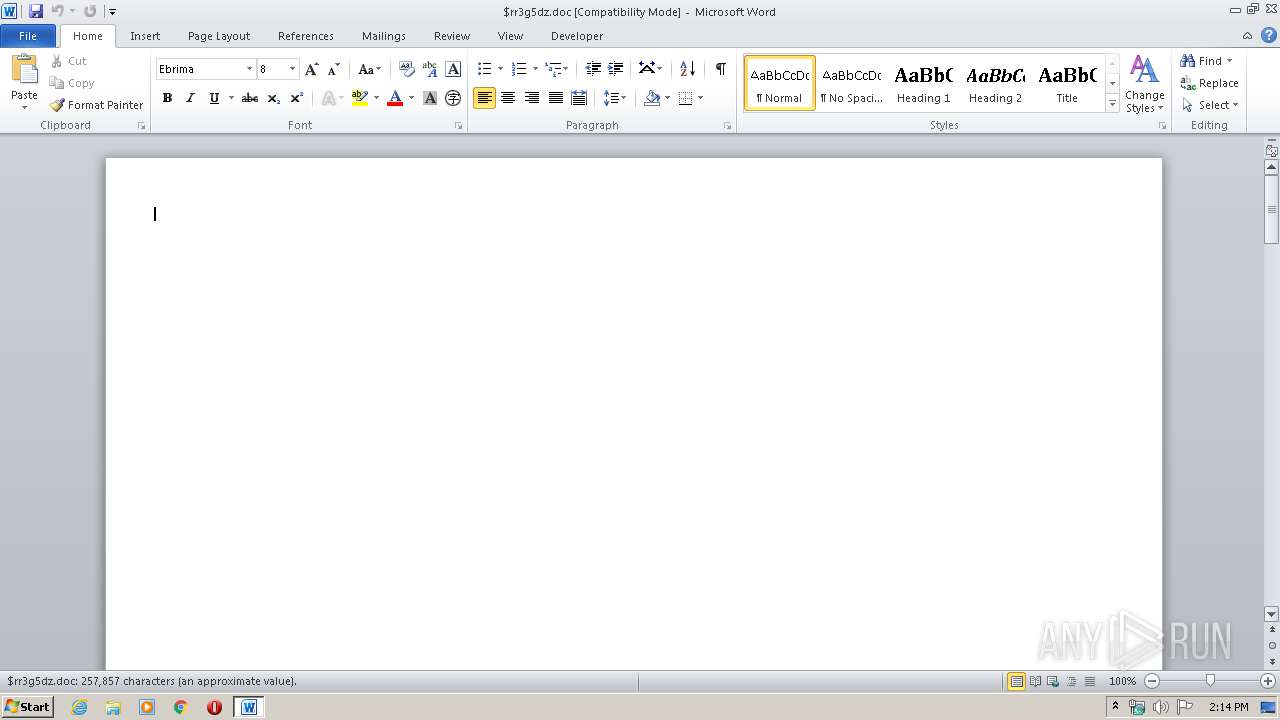Open the References tab
This screenshot has height=720, width=1280.
306,36
